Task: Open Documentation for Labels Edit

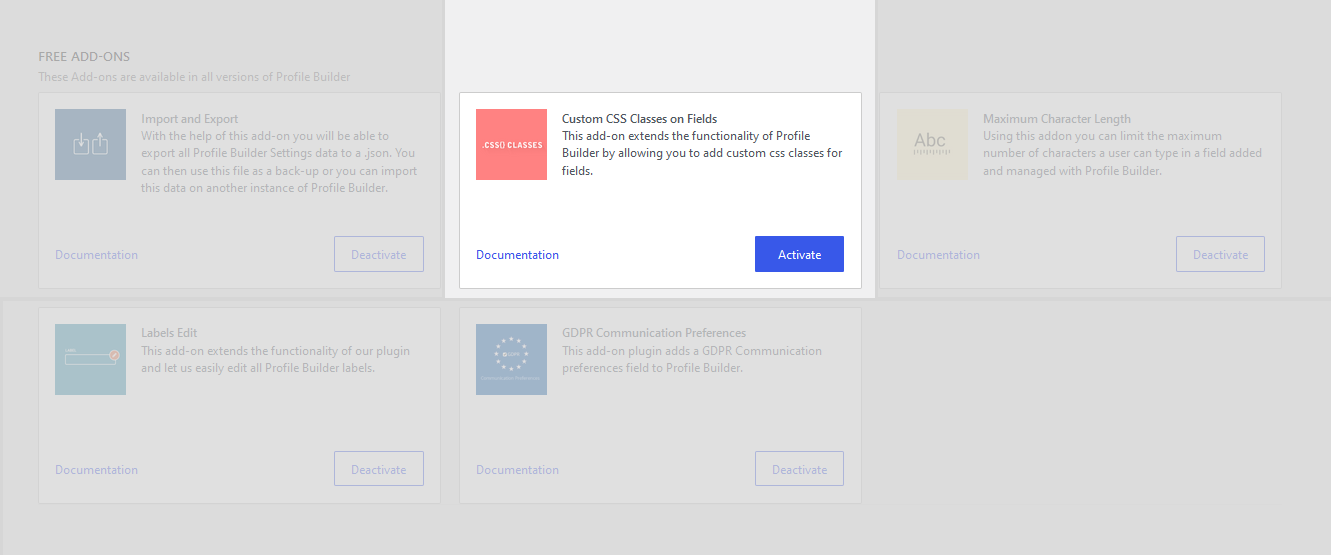Action: 96,470
